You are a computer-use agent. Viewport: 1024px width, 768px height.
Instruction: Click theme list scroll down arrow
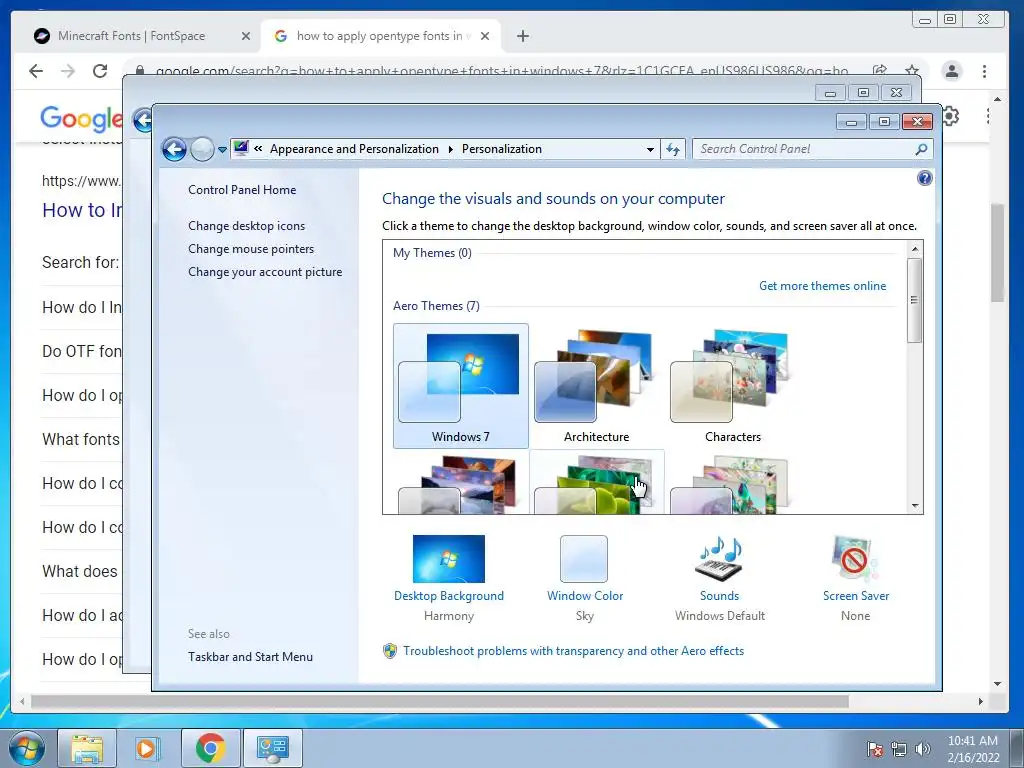click(x=915, y=505)
